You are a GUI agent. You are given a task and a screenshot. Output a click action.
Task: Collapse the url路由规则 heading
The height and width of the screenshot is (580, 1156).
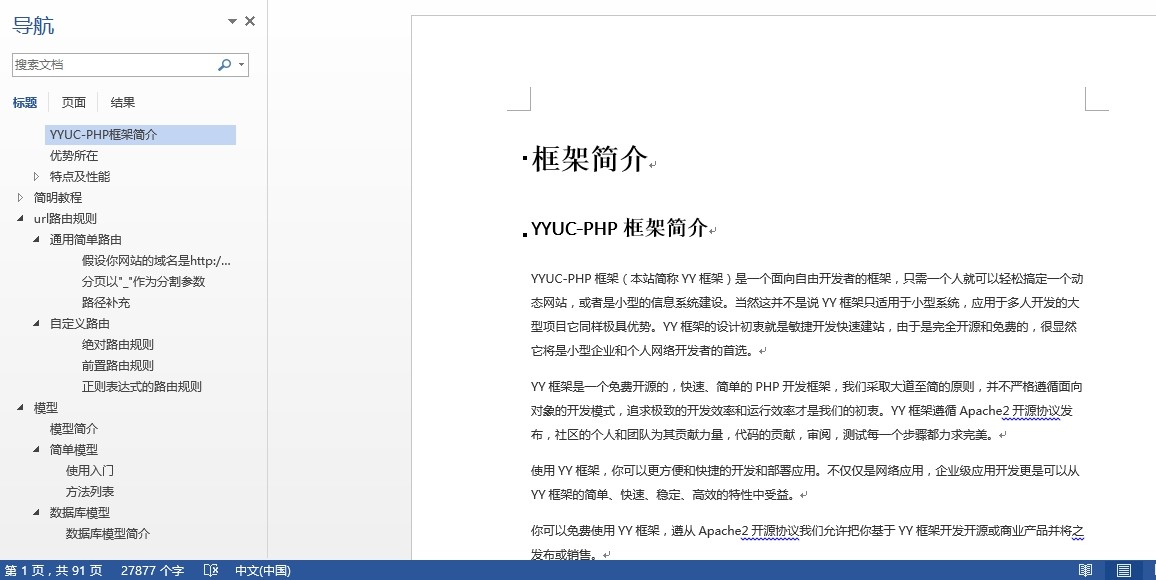point(21,218)
